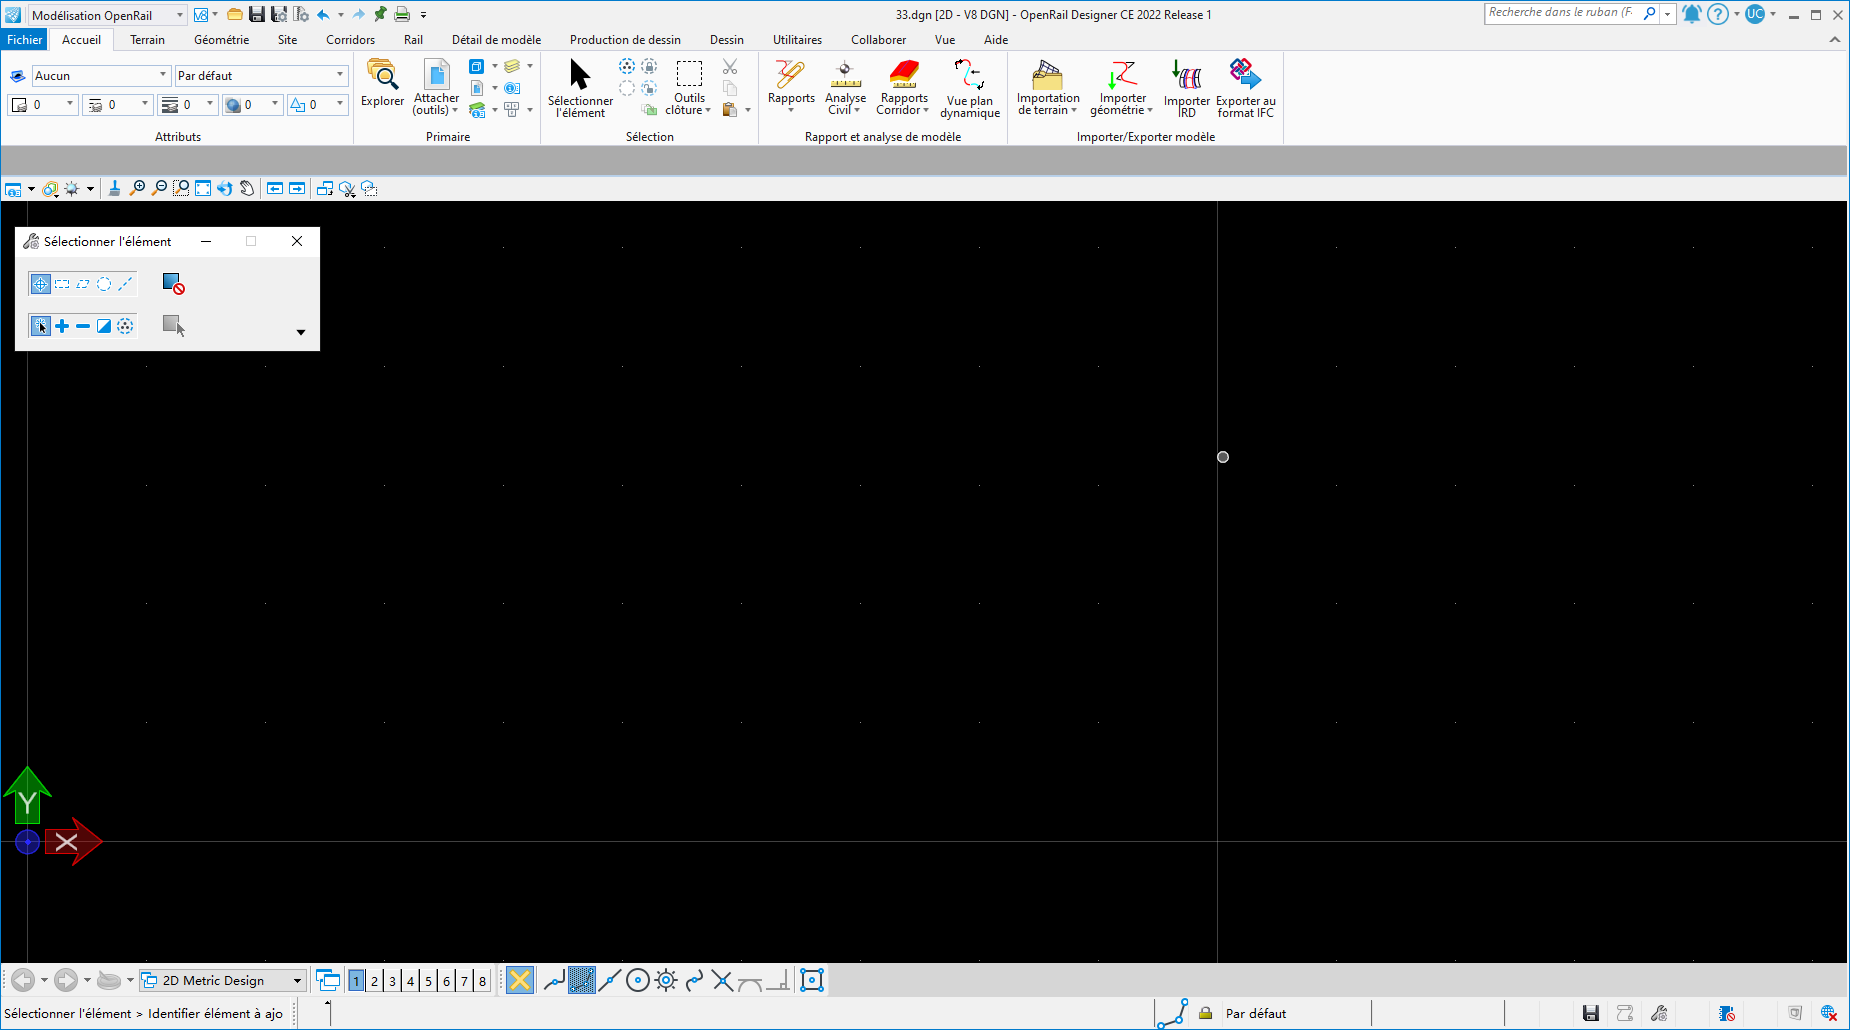The image size is (1850, 1030).
Task: Click the lock icon in the status bar
Action: 1206,1013
